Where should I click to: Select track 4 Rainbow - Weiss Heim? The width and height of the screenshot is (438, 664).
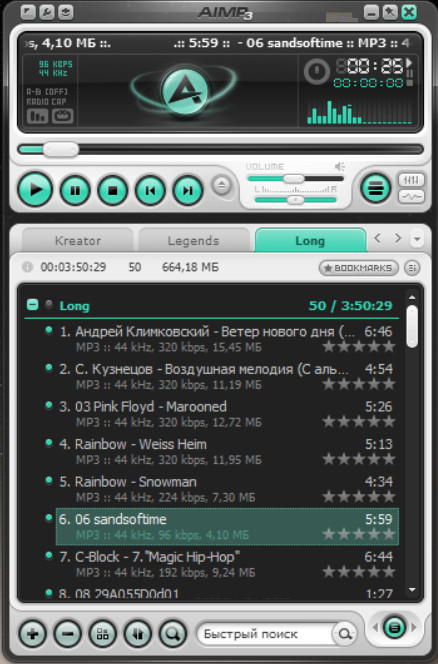(227, 451)
